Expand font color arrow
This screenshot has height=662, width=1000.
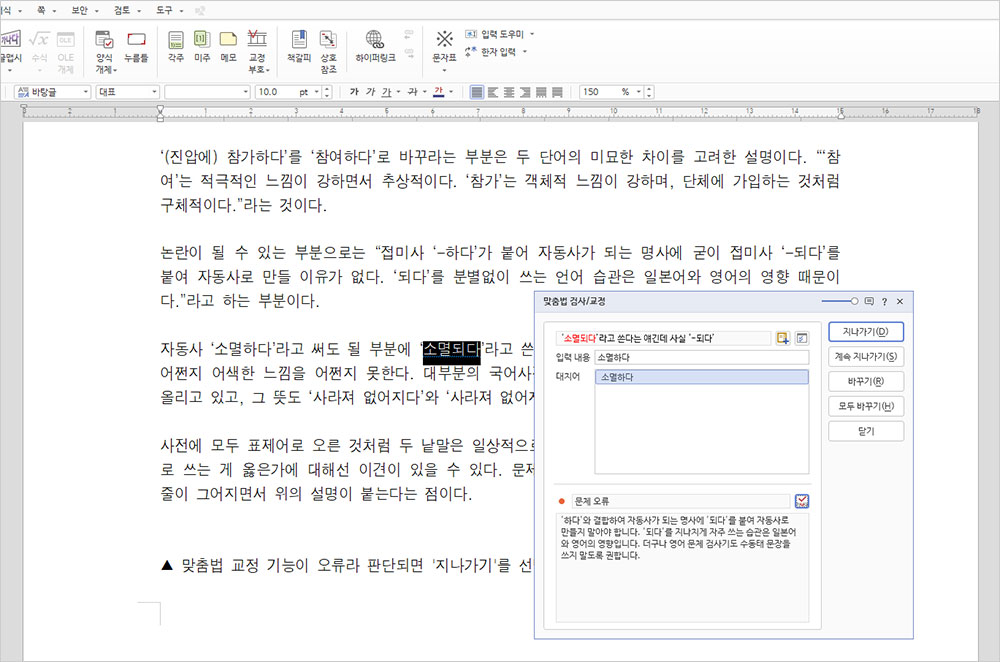tap(451, 92)
